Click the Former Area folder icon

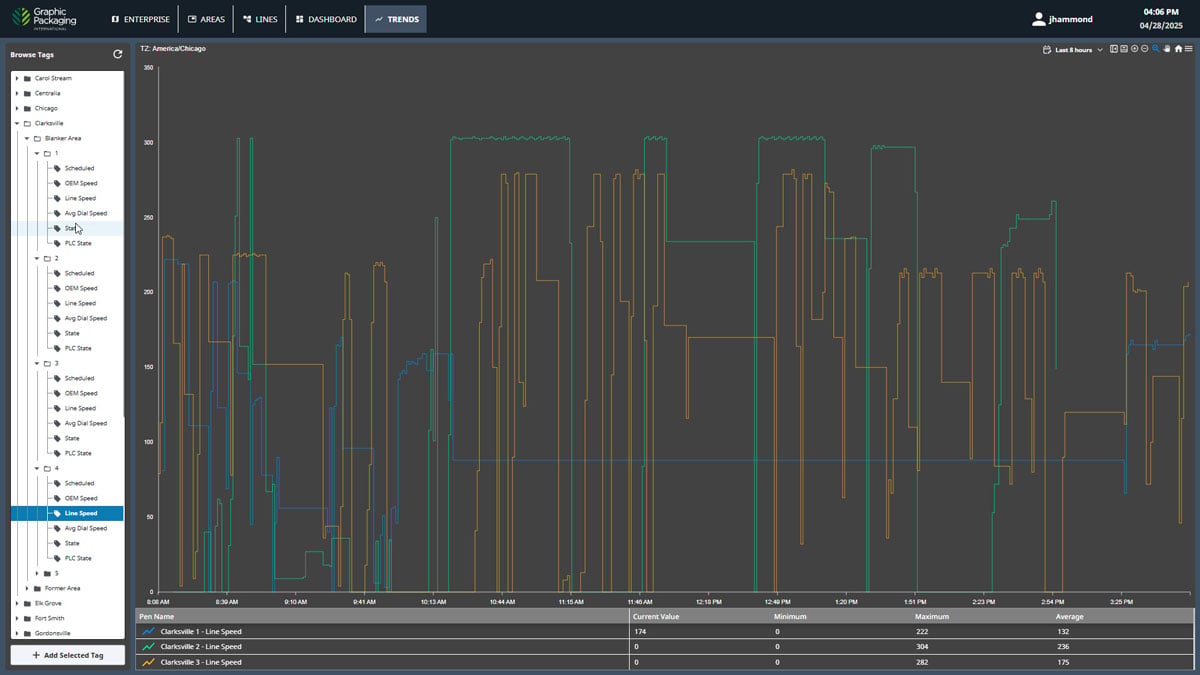click(x=37, y=588)
